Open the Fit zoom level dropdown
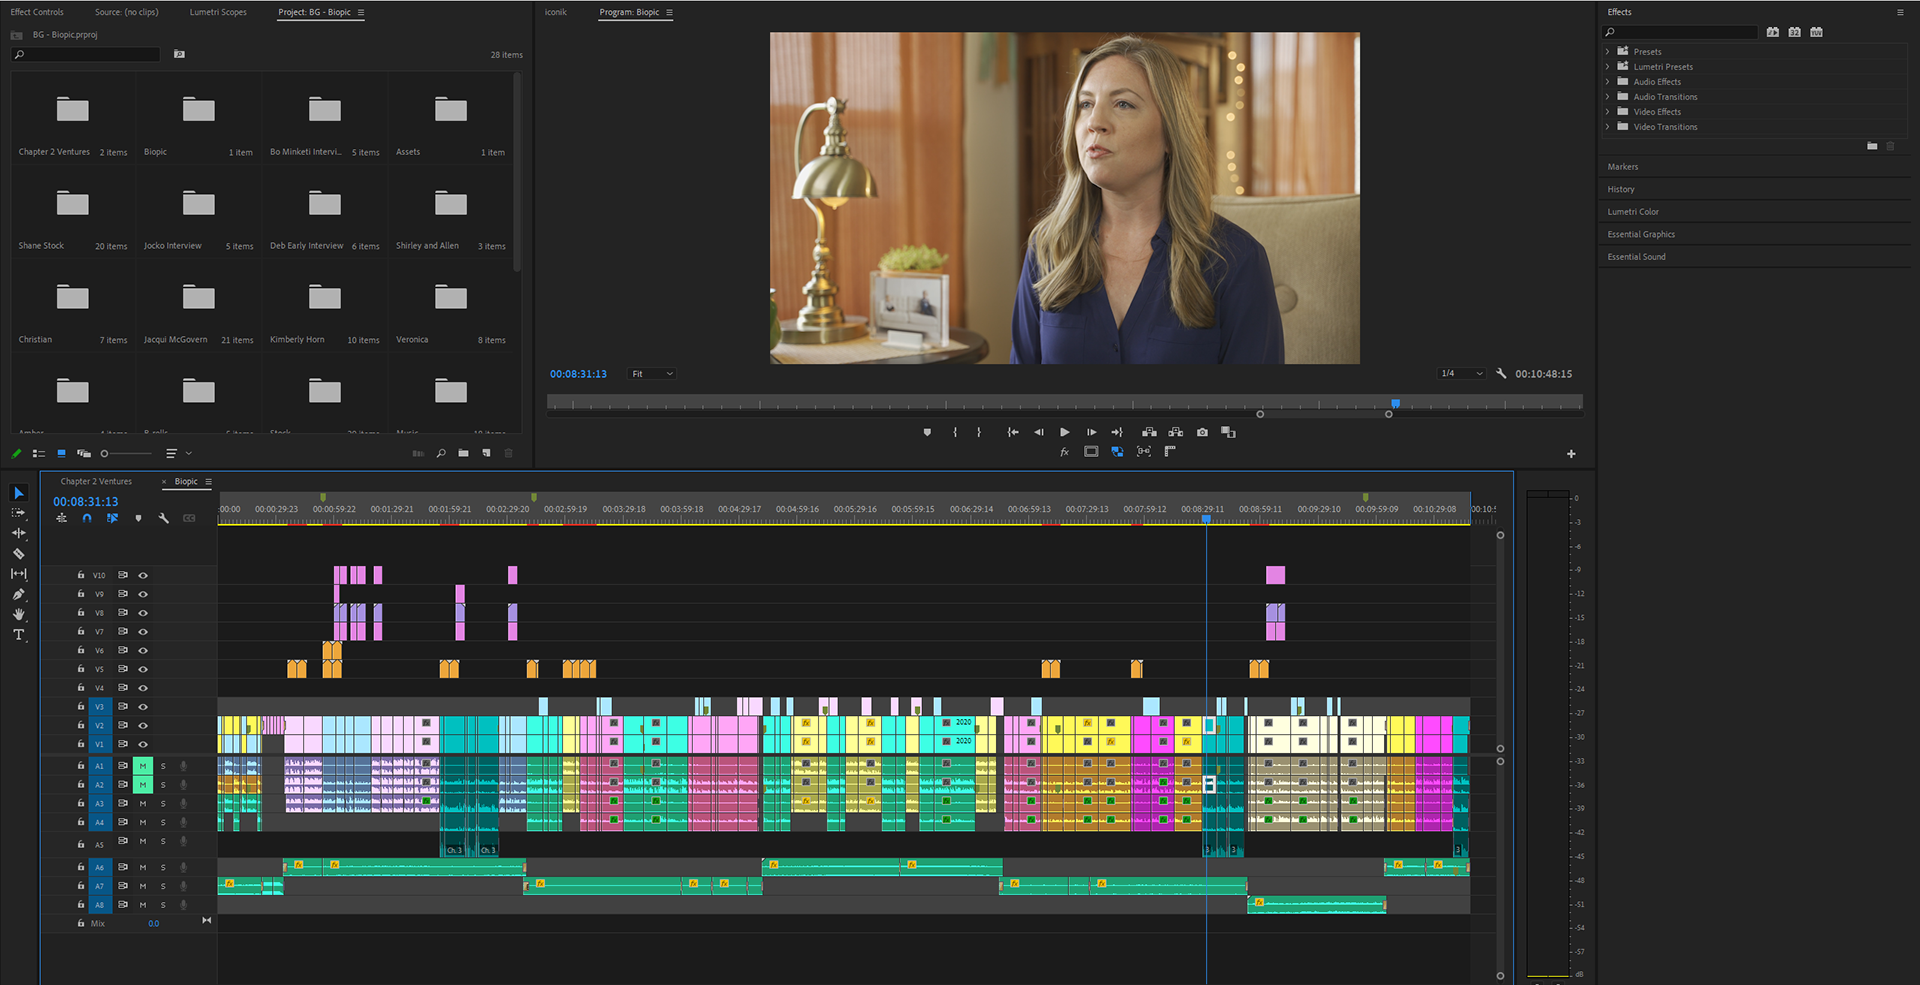This screenshot has width=1920, height=985. 652,374
